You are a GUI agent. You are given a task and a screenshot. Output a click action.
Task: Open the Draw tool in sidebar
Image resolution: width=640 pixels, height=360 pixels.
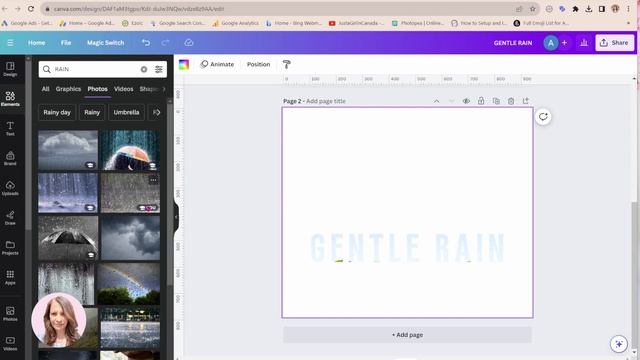click(x=10, y=218)
